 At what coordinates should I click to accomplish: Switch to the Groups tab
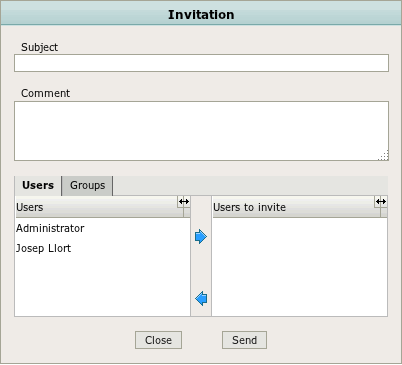(x=87, y=186)
